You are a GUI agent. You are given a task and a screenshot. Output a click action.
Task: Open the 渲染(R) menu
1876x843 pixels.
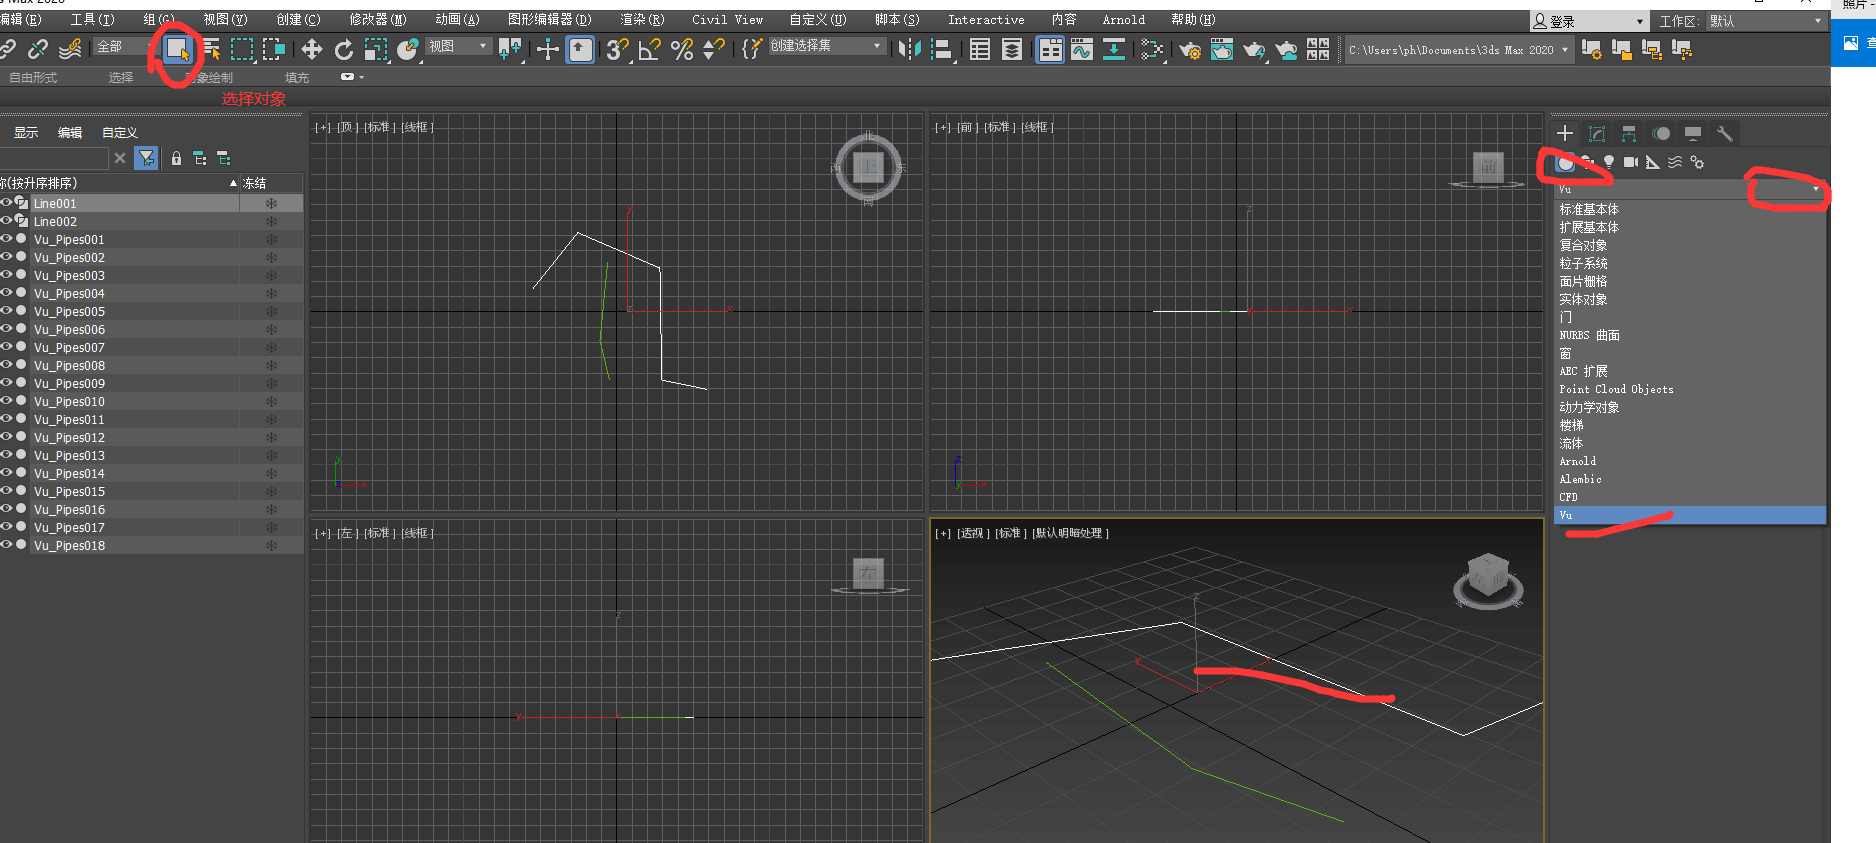(641, 19)
